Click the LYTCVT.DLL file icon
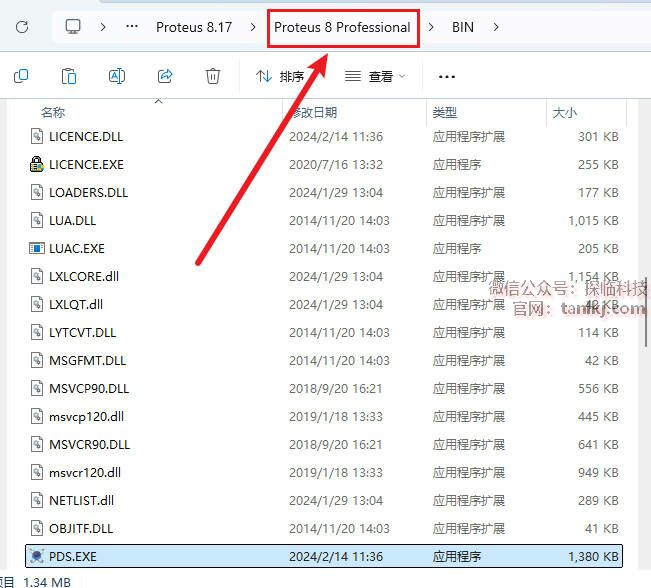 [x=37, y=332]
